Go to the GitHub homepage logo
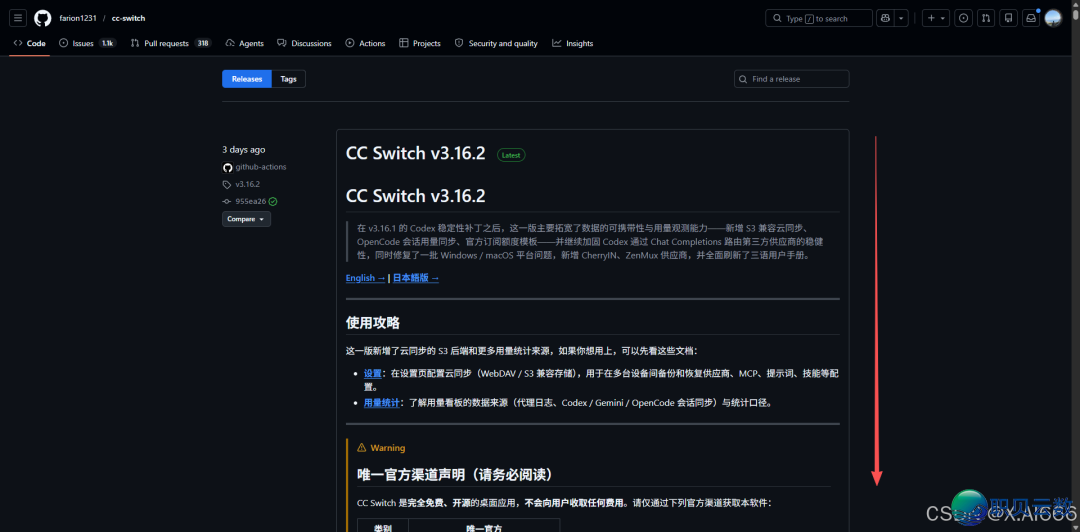Viewport: 1080px width, 532px height. [43, 19]
